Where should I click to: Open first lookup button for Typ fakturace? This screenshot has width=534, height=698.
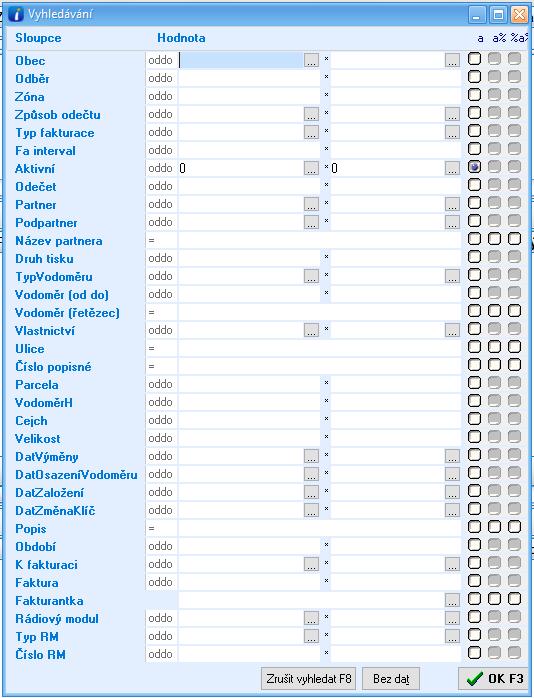(312, 132)
